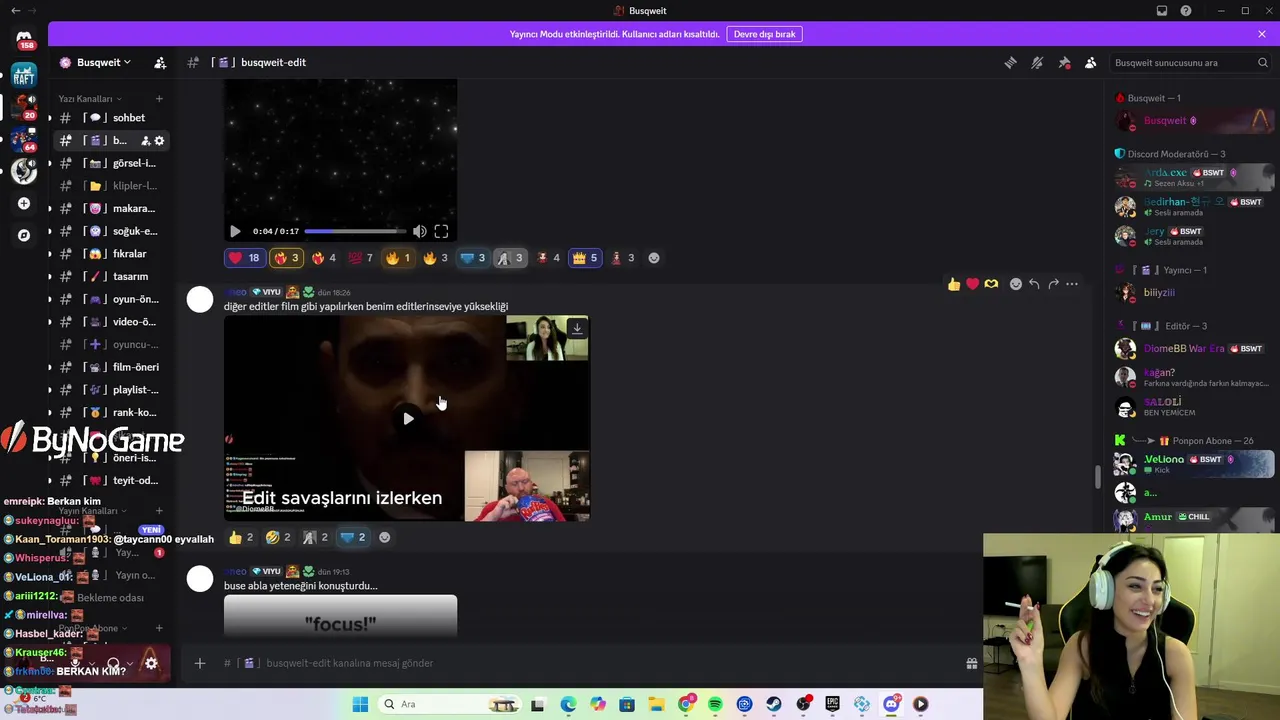Image resolution: width=1280 pixels, height=720 pixels.
Task: Add reaction smiley after first message reactions
Action: point(654,258)
